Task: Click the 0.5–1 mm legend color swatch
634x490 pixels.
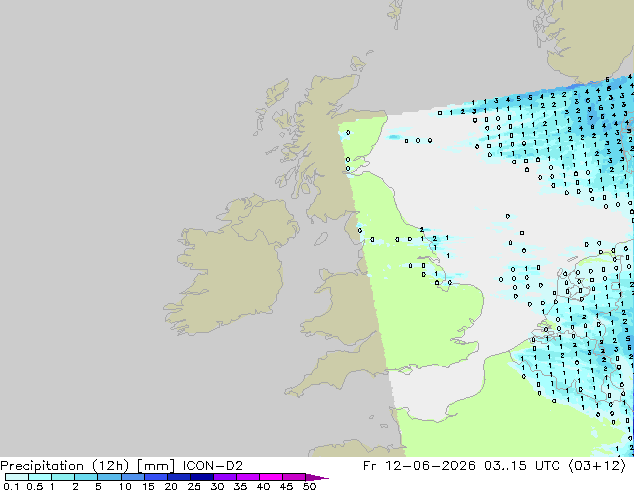Action: (40, 477)
